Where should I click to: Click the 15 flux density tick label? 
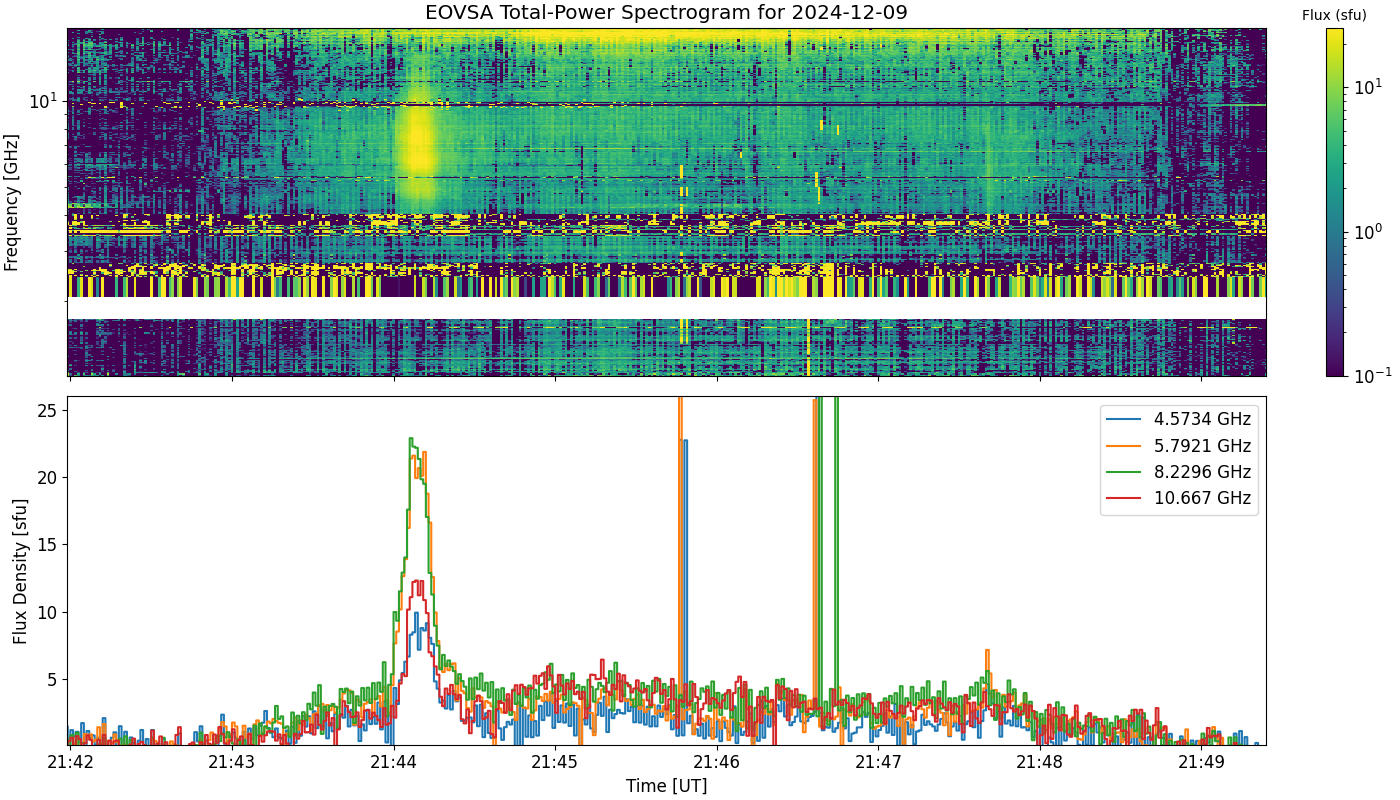point(50,545)
